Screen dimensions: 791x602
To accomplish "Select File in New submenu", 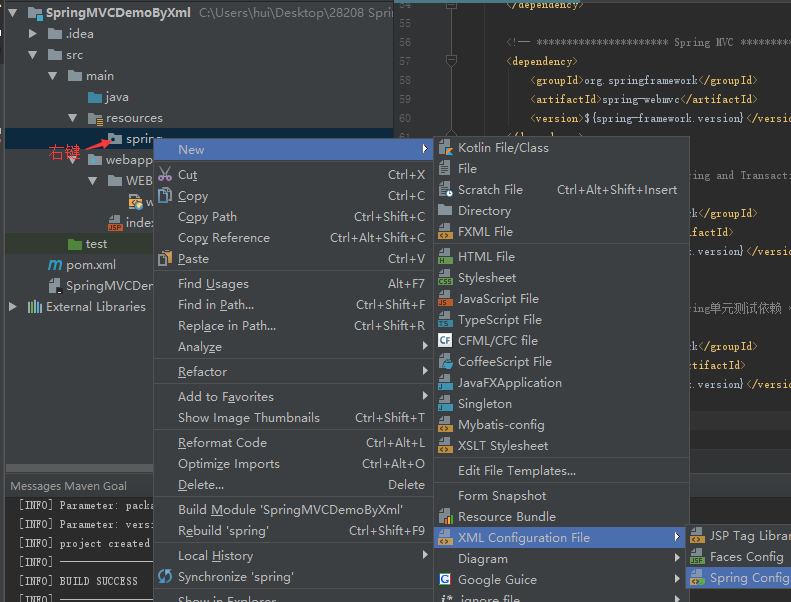I will pyautogui.click(x=561, y=169).
